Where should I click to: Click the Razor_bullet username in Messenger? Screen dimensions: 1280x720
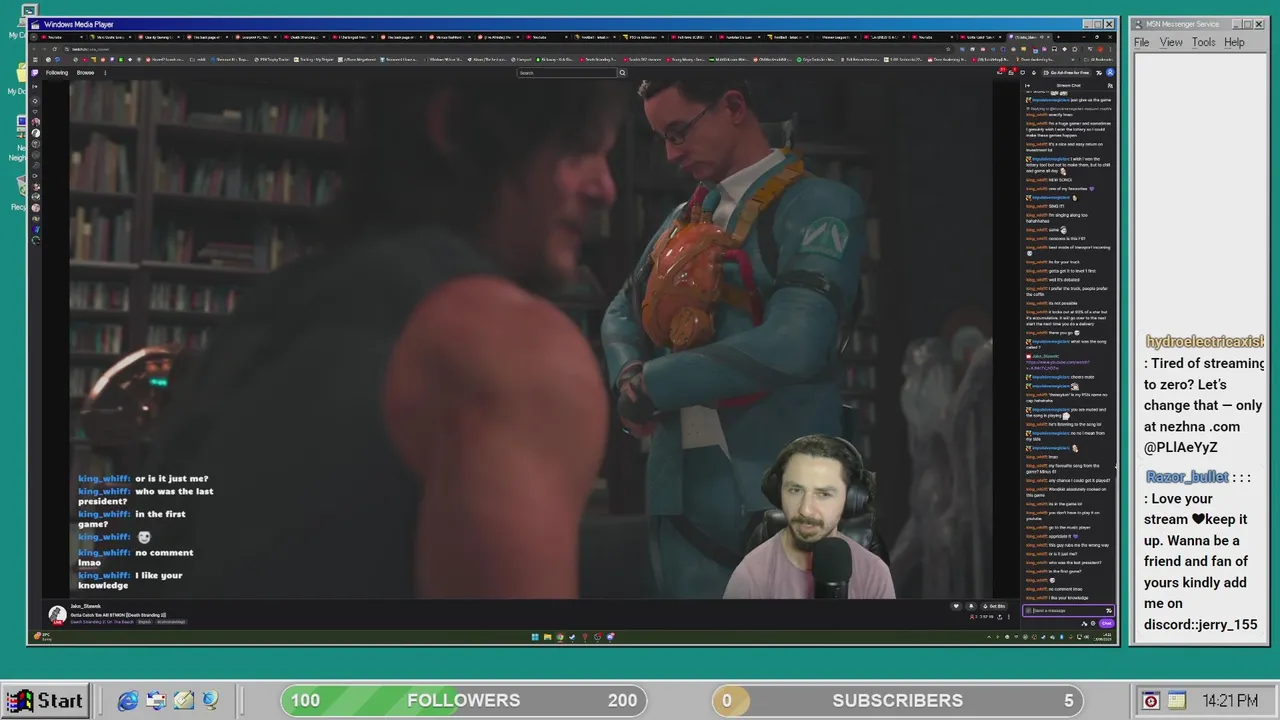coord(1187,477)
